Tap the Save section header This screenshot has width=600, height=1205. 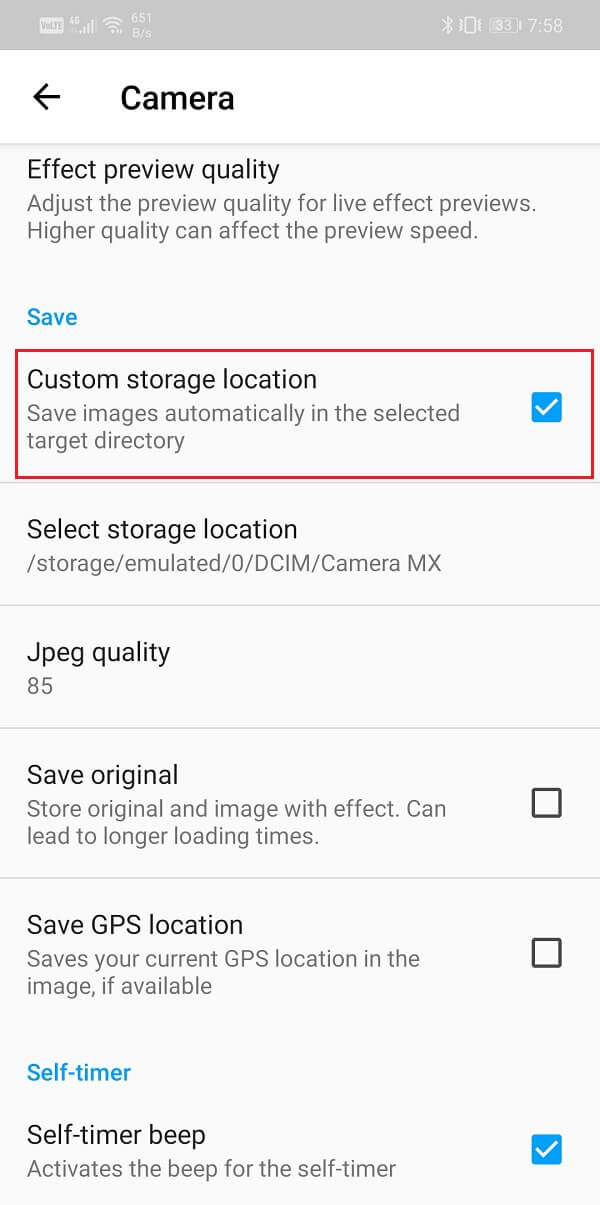coord(52,317)
